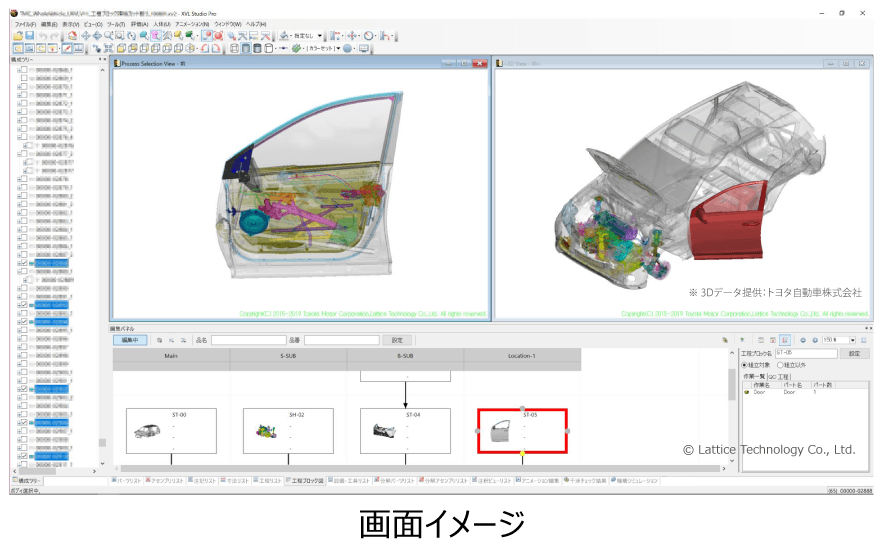884x555 pixels.
Task: Click the blue sphere icon in second toolbar
Action: pyautogui.click(x=346, y=48)
